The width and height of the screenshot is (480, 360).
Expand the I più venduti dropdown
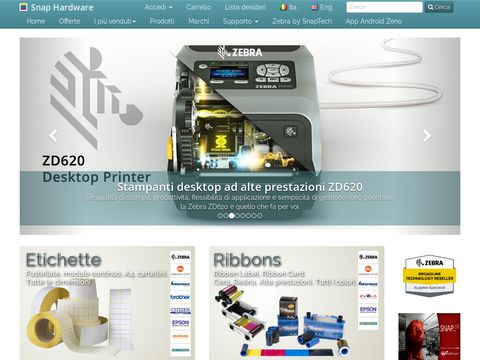(115, 21)
